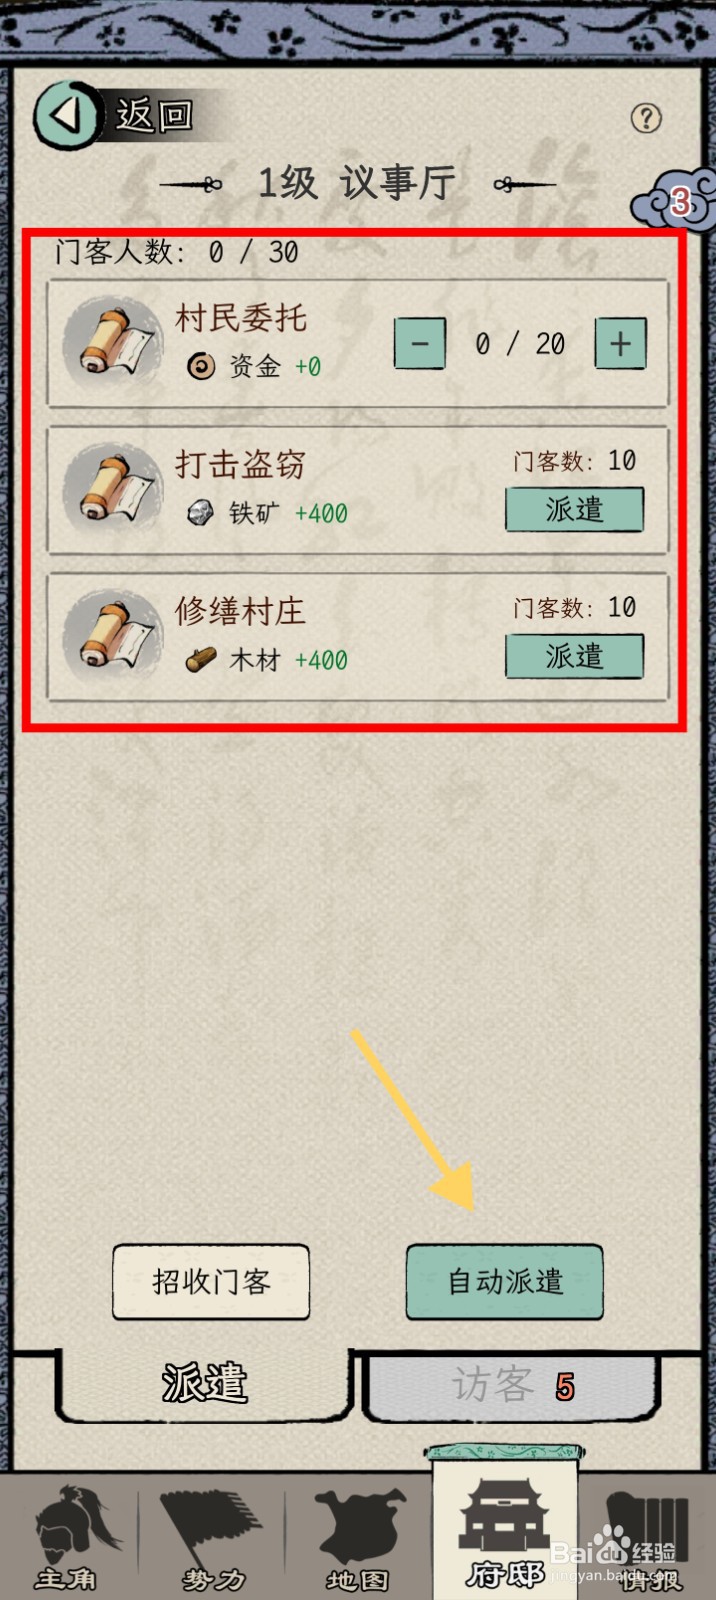
Task: Select the 府邸 mansion tab
Action: [505, 1522]
